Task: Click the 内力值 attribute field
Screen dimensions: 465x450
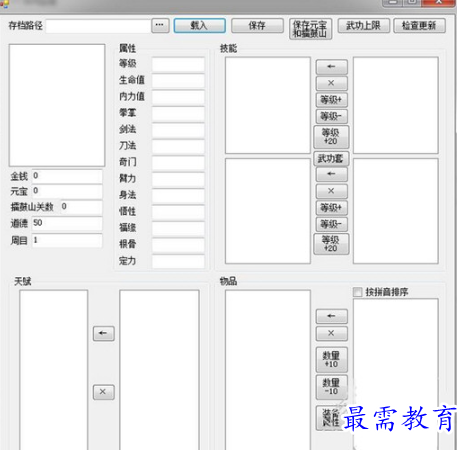Action: (x=178, y=97)
